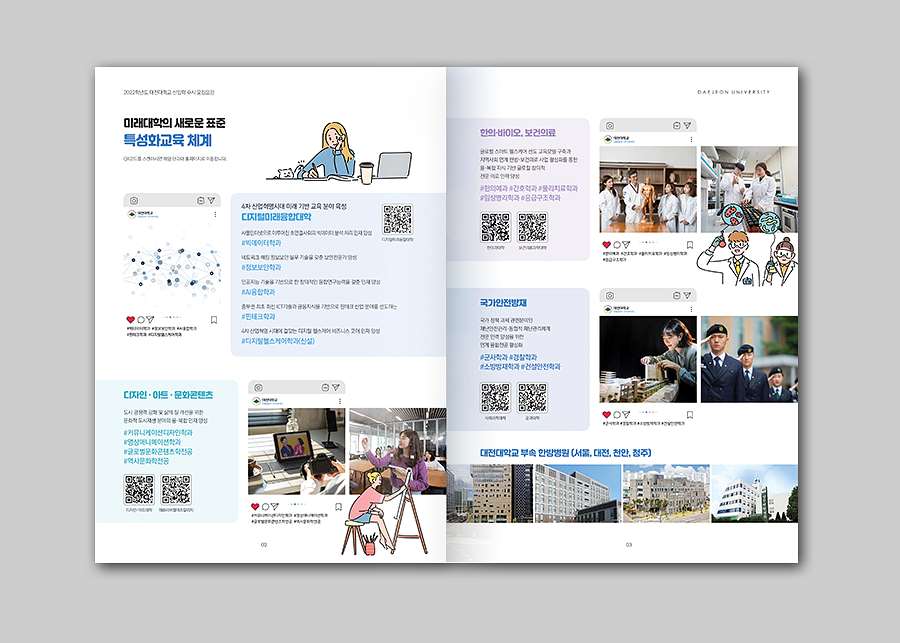Open the tablet and camera photo

click(296, 451)
